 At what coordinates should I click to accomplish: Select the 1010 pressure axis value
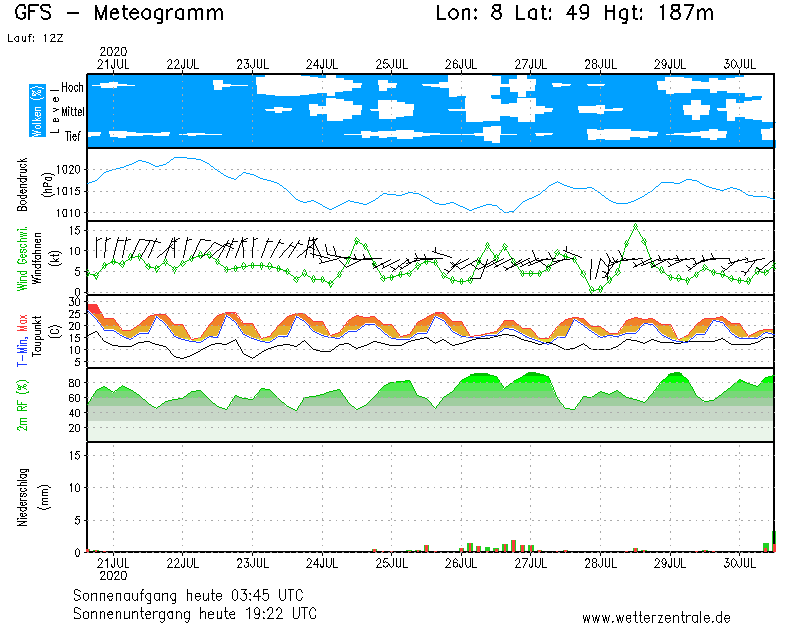[x=68, y=213]
